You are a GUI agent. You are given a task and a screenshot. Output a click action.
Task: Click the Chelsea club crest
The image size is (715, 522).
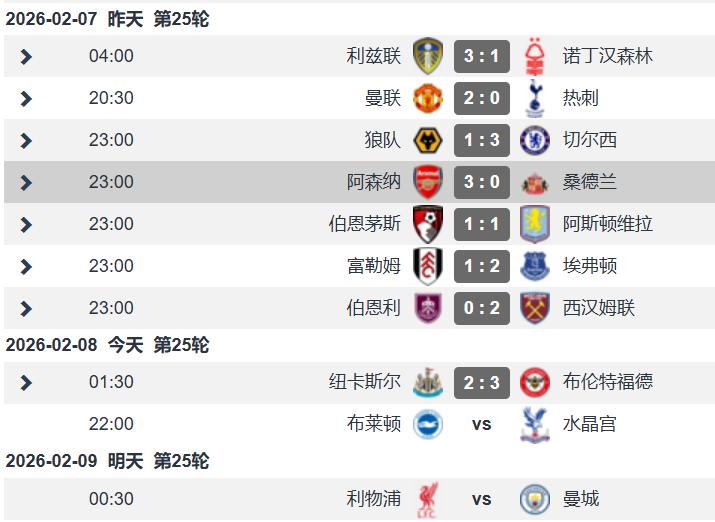pyautogui.click(x=535, y=140)
